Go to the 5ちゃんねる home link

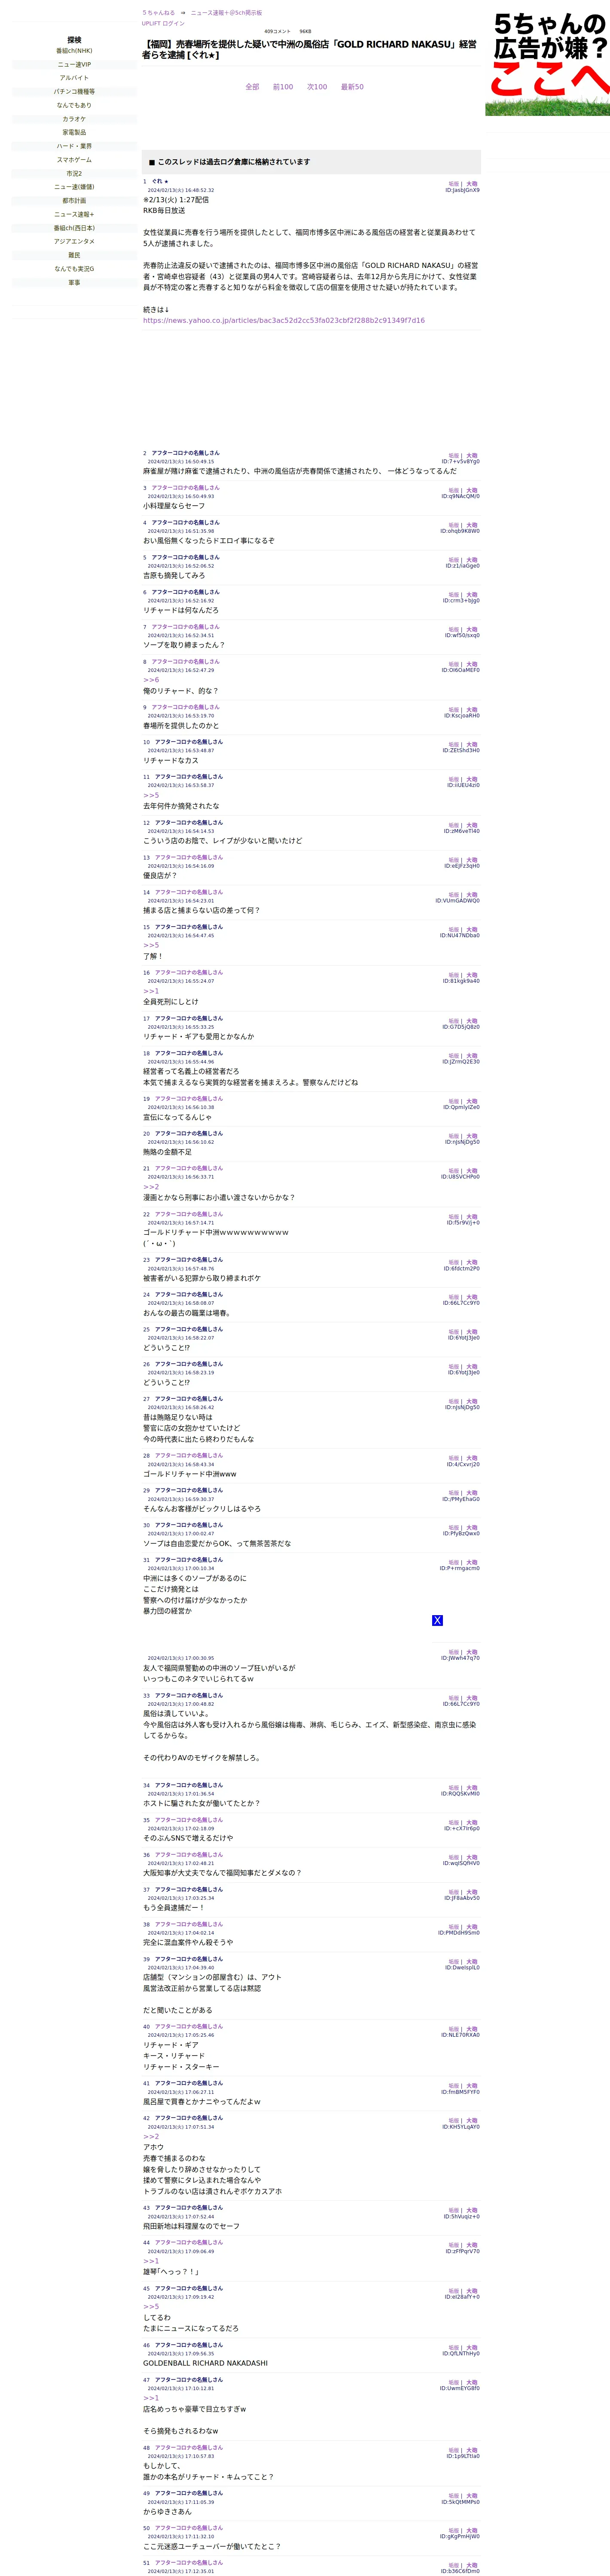[158, 13]
